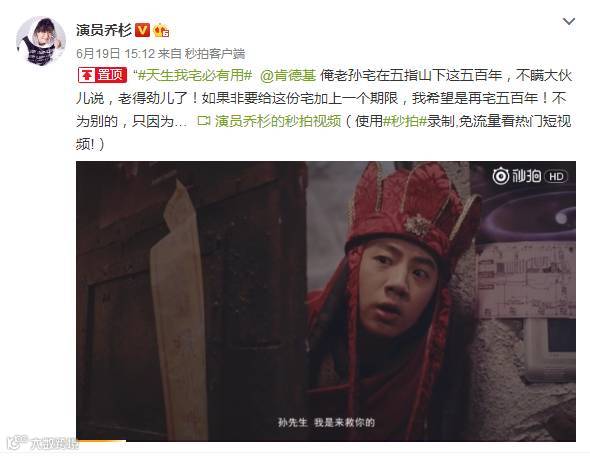Open the 演员乔杉 username link
This screenshot has height=456, width=590.
[x=104, y=30]
